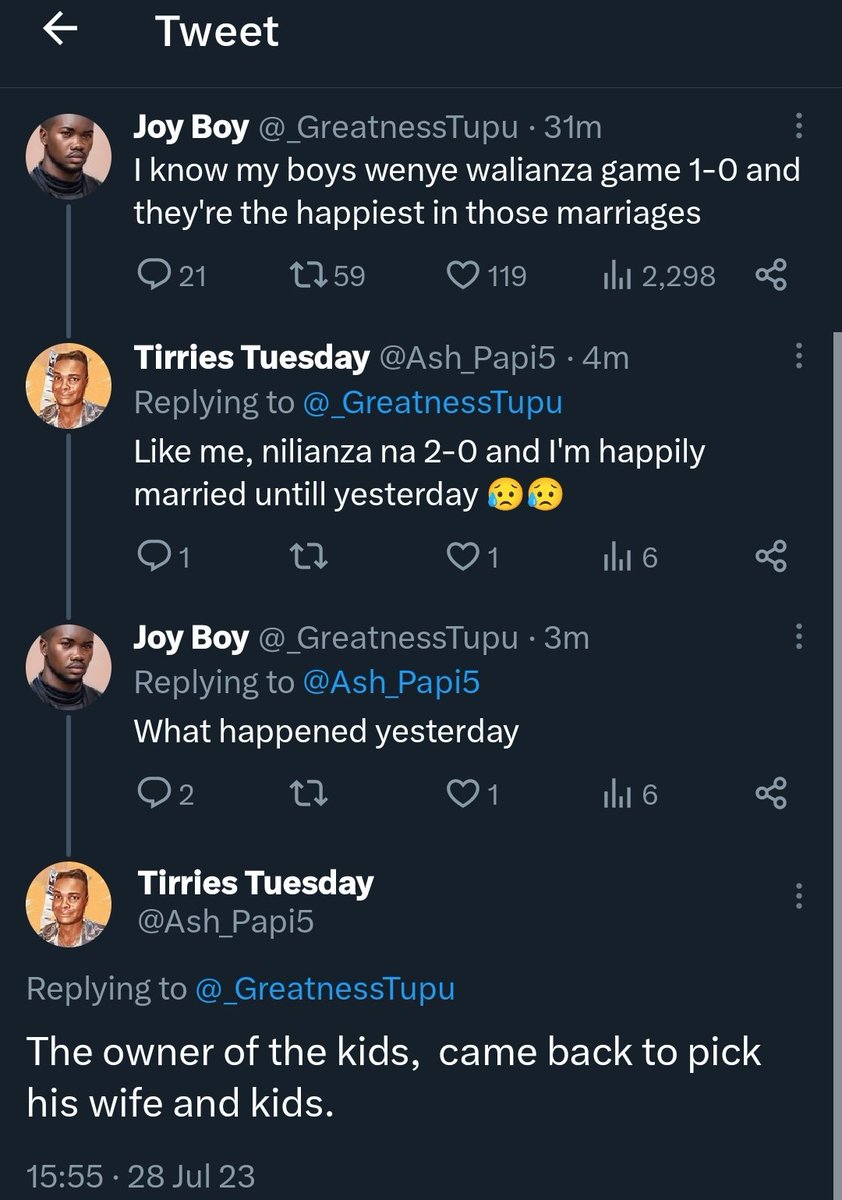View analytics showing 2,298 views
The height and width of the screenshot is (1200, 842).
pyautogui.click(x=659, y=275)
